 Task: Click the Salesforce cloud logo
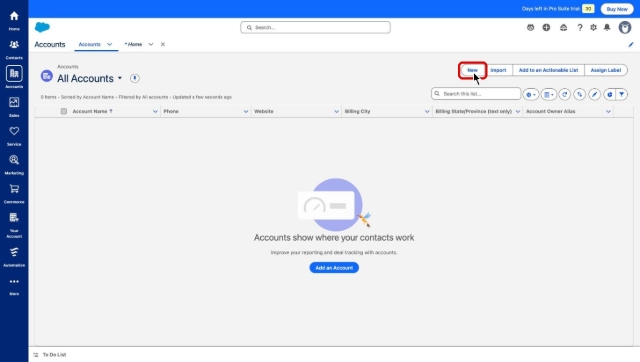point(42,27)
